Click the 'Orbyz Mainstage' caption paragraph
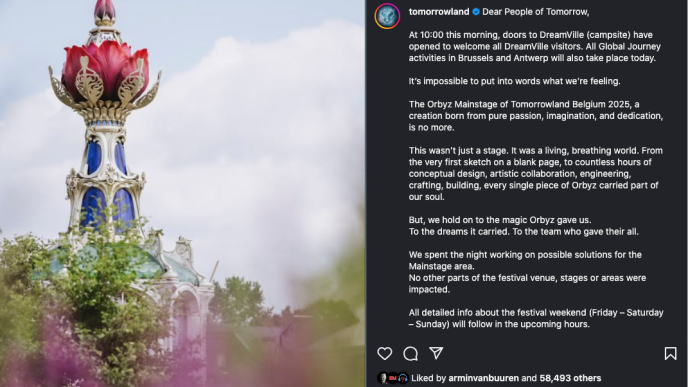The height and width of the screenshot is (387, 688). pyautogui.click(x=536, y=116)
